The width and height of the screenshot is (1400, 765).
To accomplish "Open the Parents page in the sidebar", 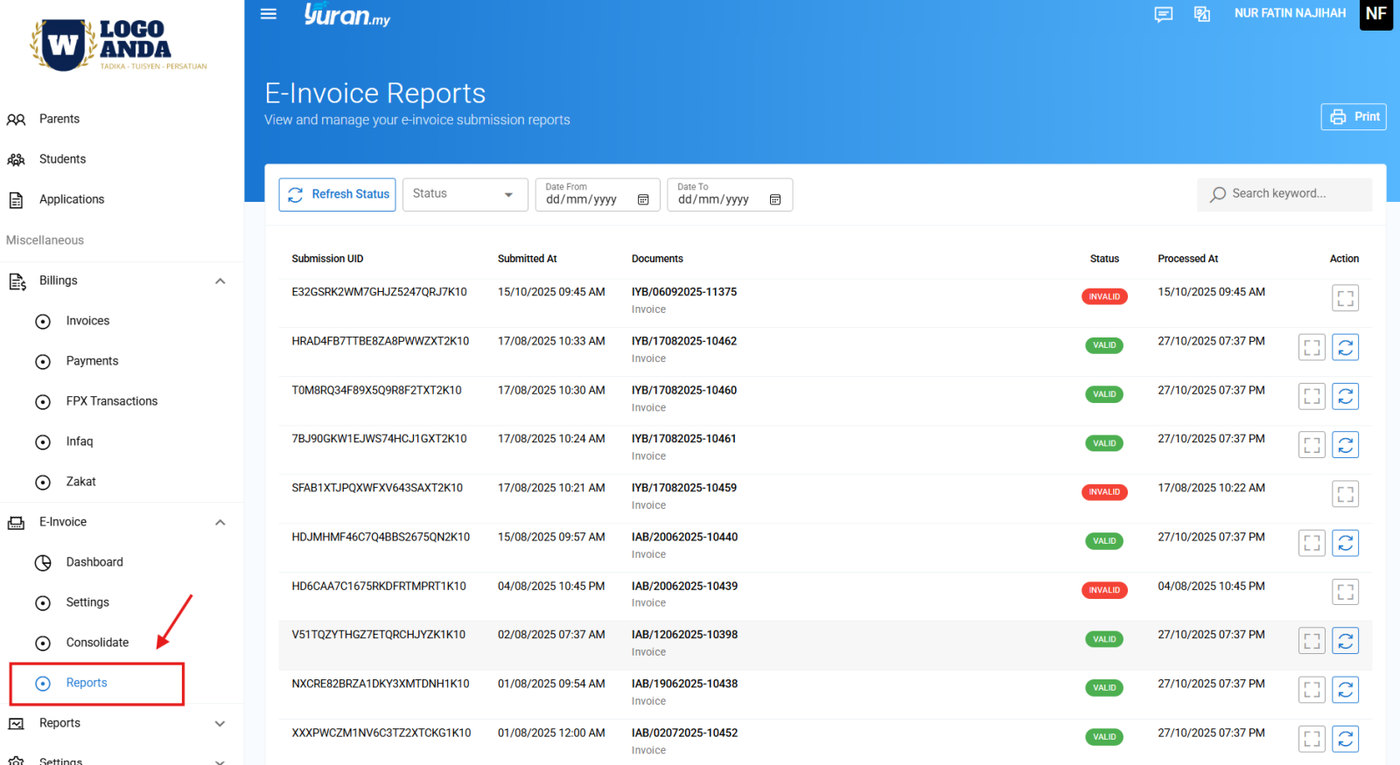I will 59,119.
